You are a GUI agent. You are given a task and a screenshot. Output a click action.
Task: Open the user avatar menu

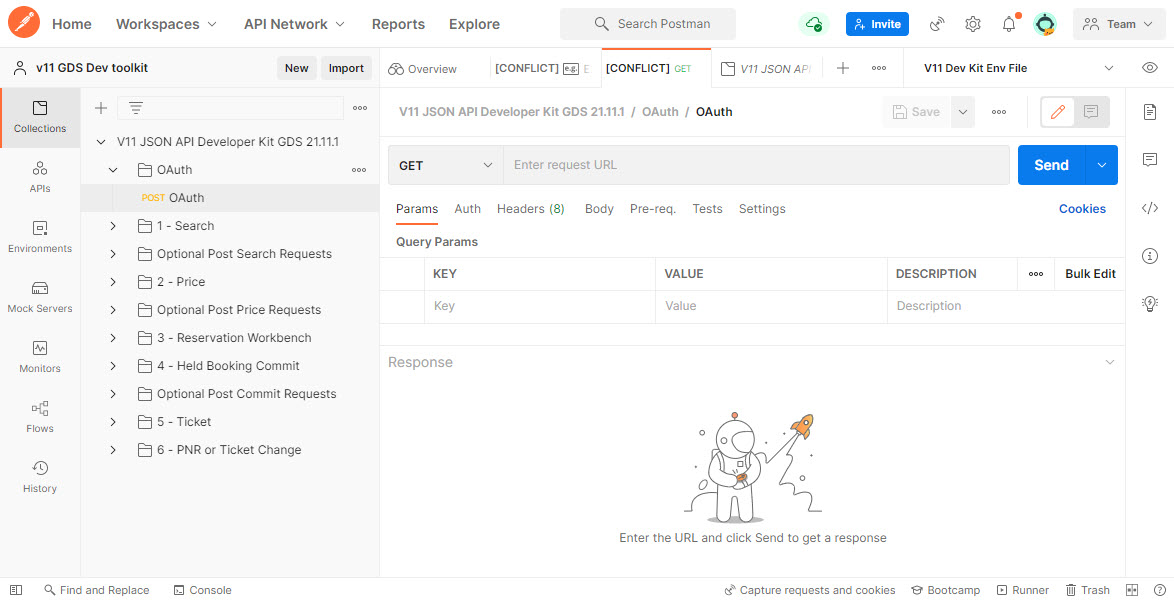click(1044, 24)
